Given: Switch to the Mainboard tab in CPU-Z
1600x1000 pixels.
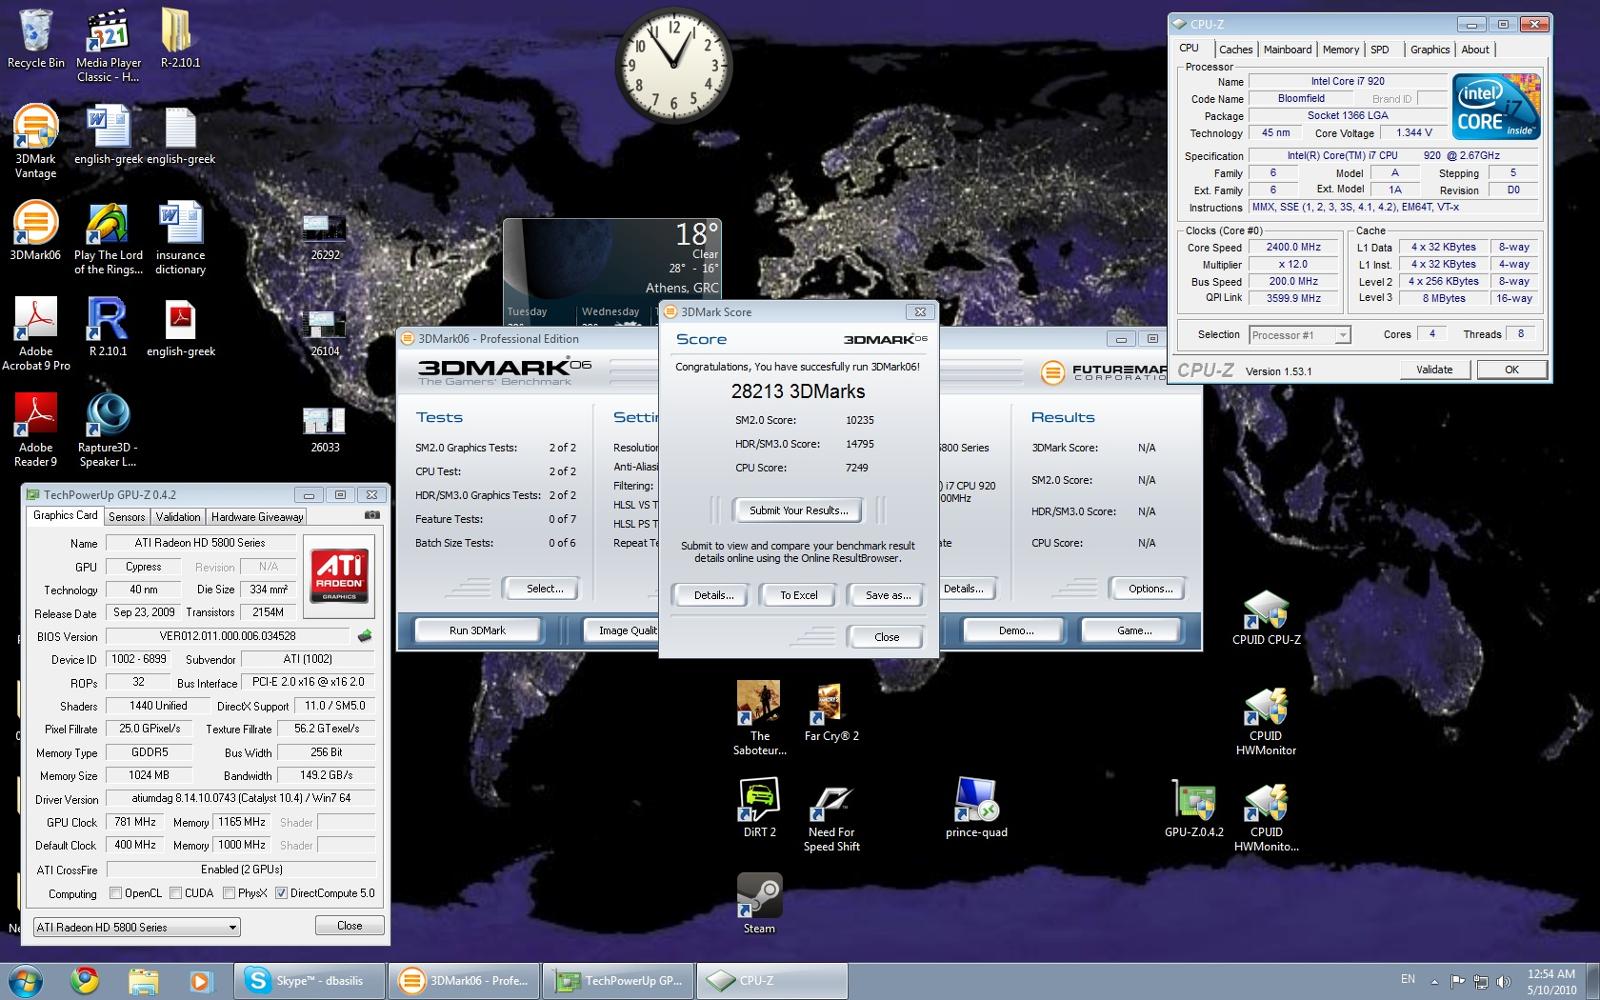Looking at the screenshot, I should 1287,49.
